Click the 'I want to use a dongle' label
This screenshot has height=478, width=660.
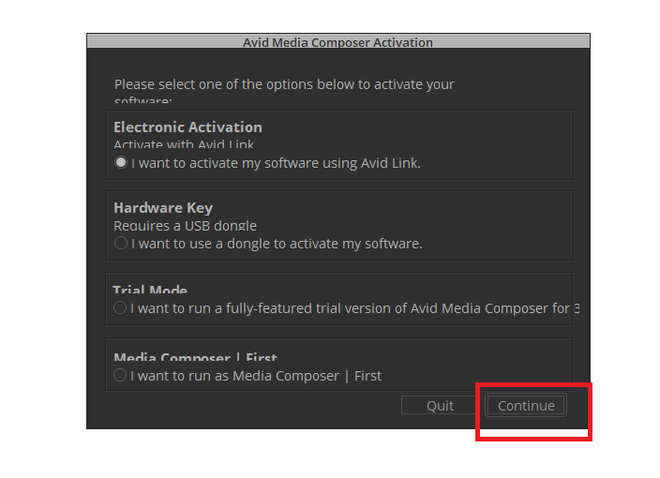click(x=276, y=243)
